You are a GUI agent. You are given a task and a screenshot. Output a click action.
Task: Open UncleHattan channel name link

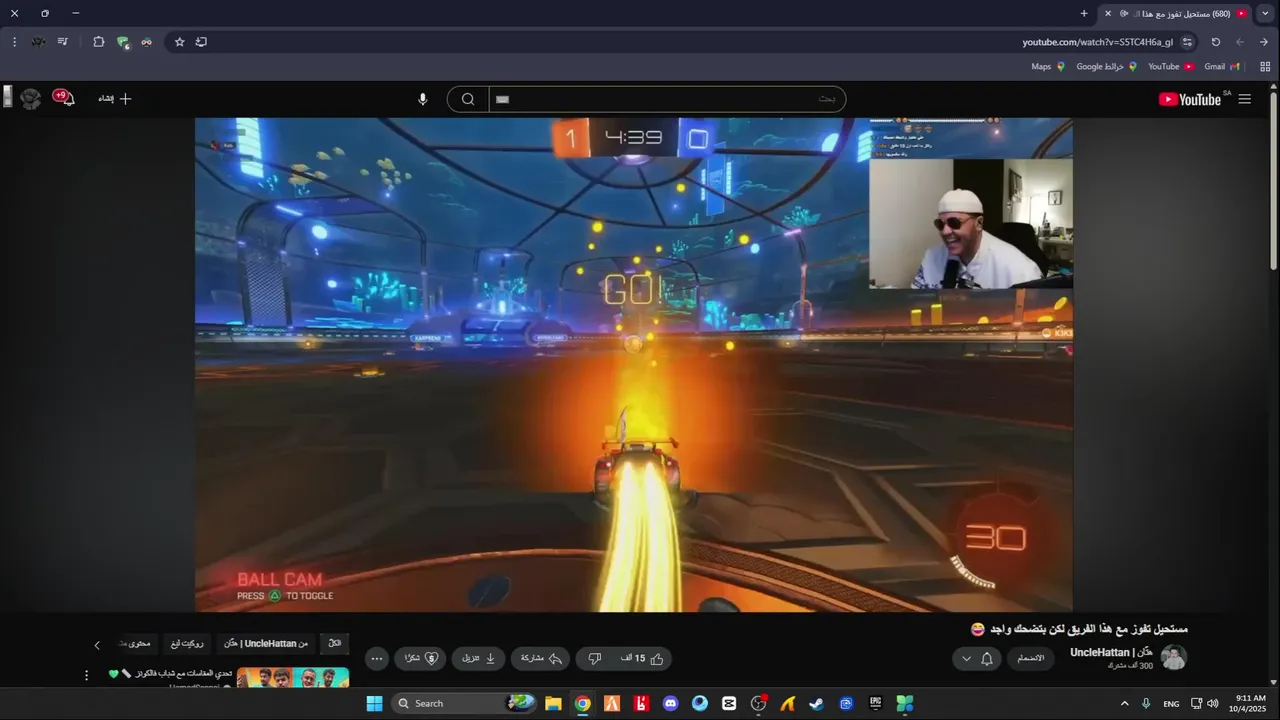click(1111, 652)
